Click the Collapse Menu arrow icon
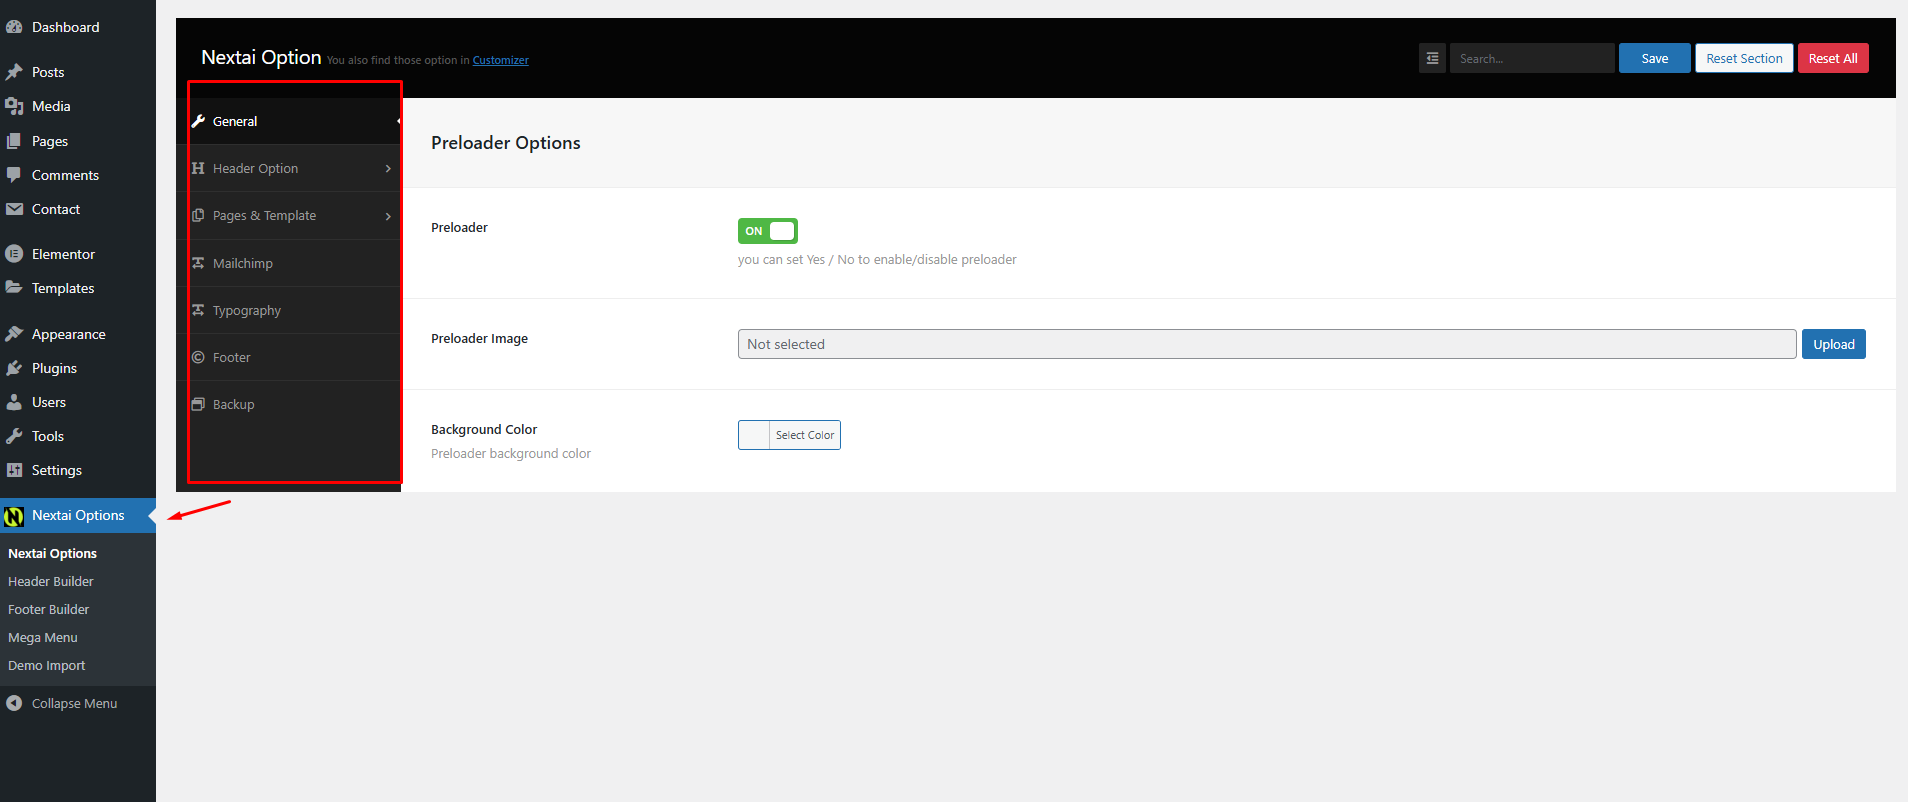 coord(14,703)
